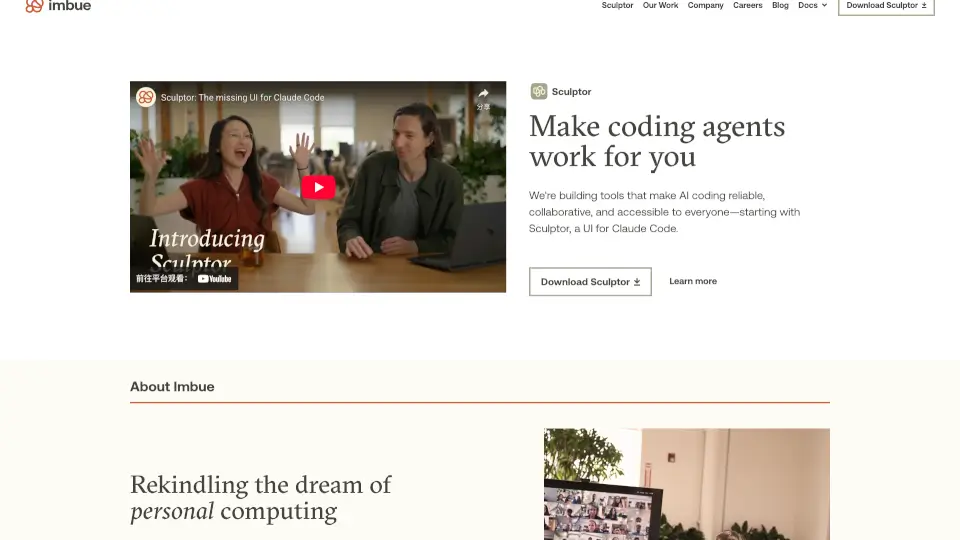Open the Company nav link
The width and height of the screenshot is (960, 540).
pyautogui.click(x=705, y=6)
